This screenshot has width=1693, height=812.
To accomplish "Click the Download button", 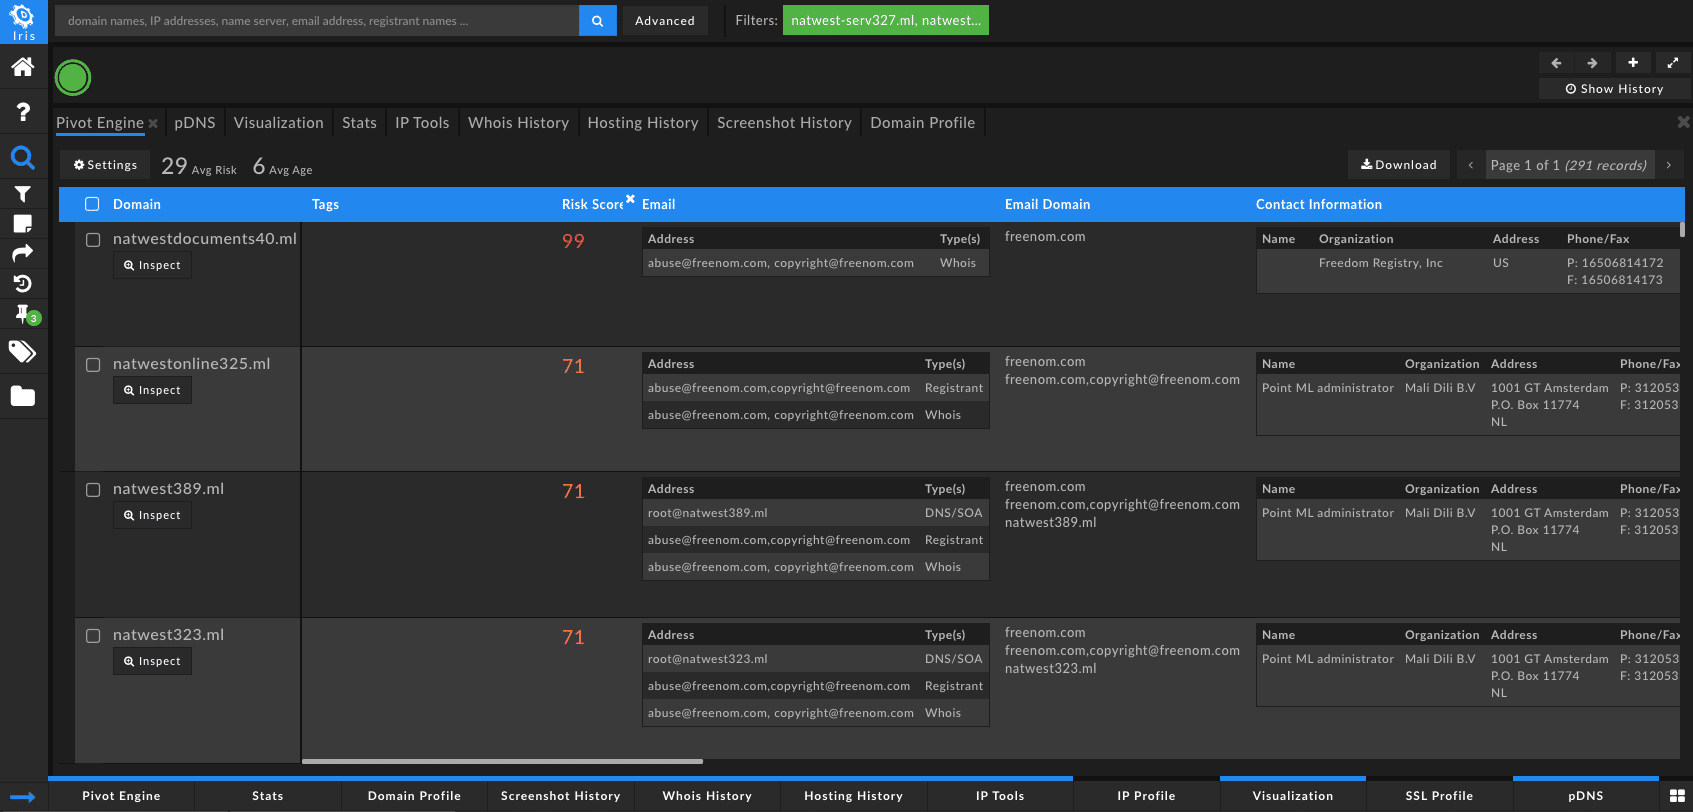I will pyautogui.click(x=1398, y=165).
